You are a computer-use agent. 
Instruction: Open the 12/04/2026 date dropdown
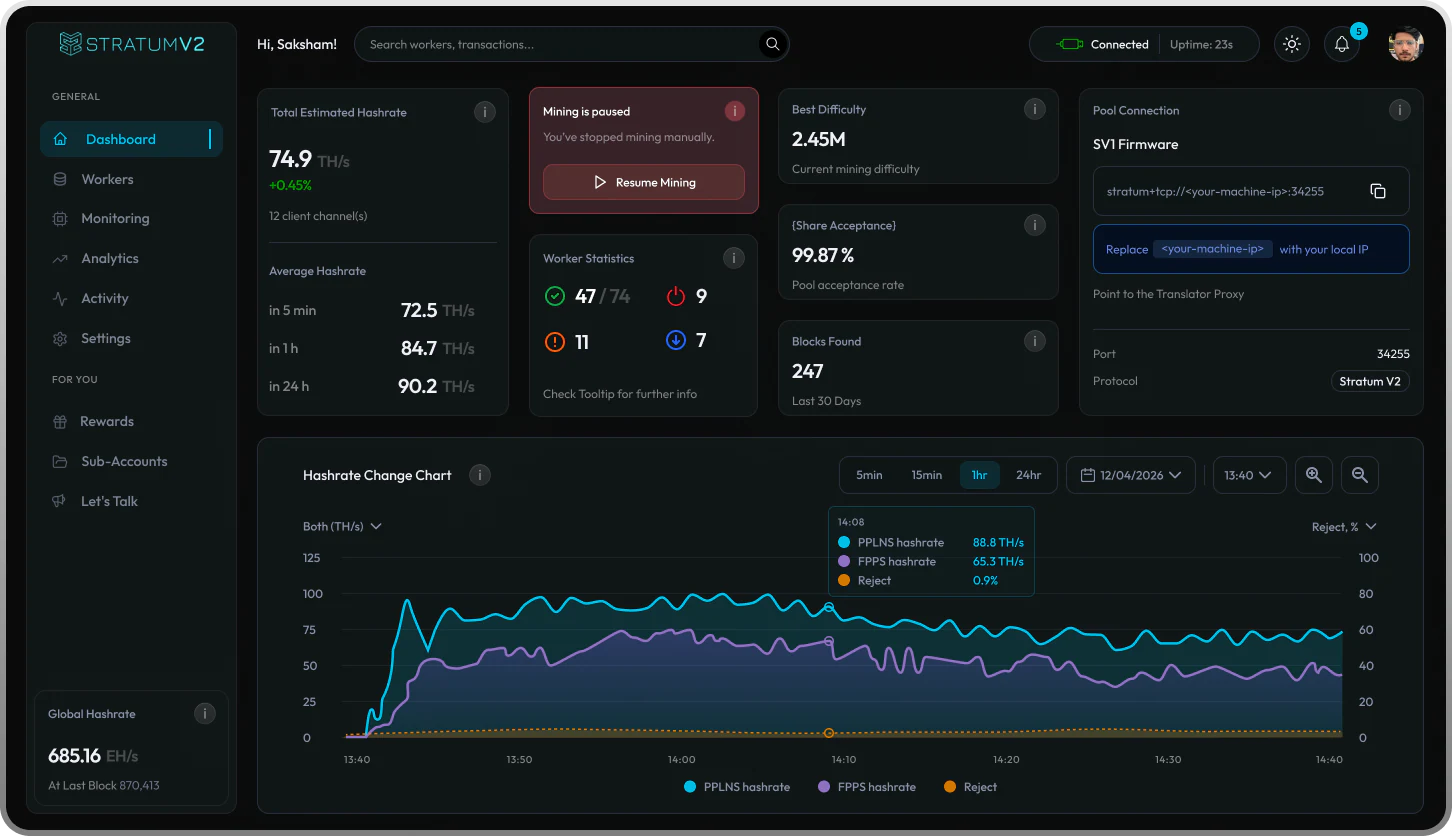pos(1131,475)
